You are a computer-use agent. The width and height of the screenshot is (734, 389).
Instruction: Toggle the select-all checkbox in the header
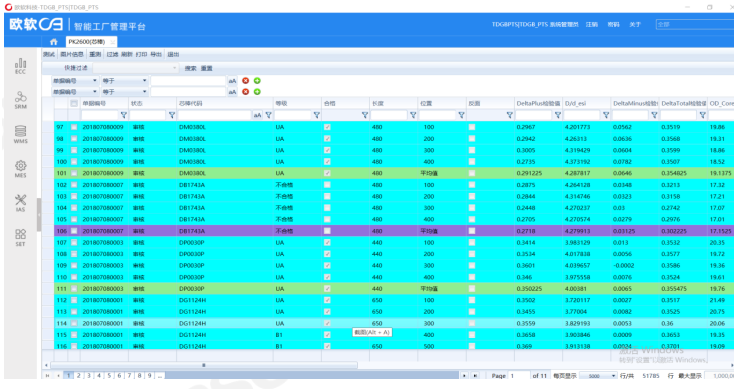click(x=74, y=103)
